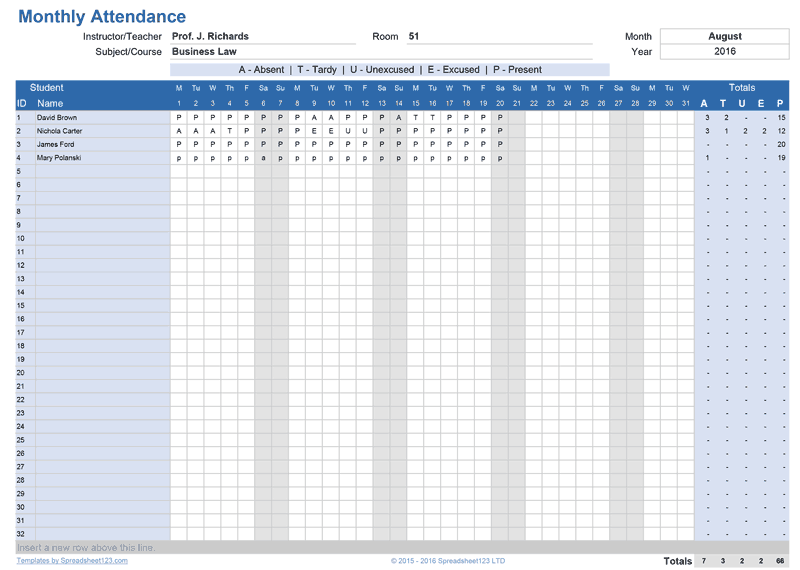The width and height of the screenshot is (800, 570).
Task: Select the 'James Ford' student name
Action: pos(55,145)
